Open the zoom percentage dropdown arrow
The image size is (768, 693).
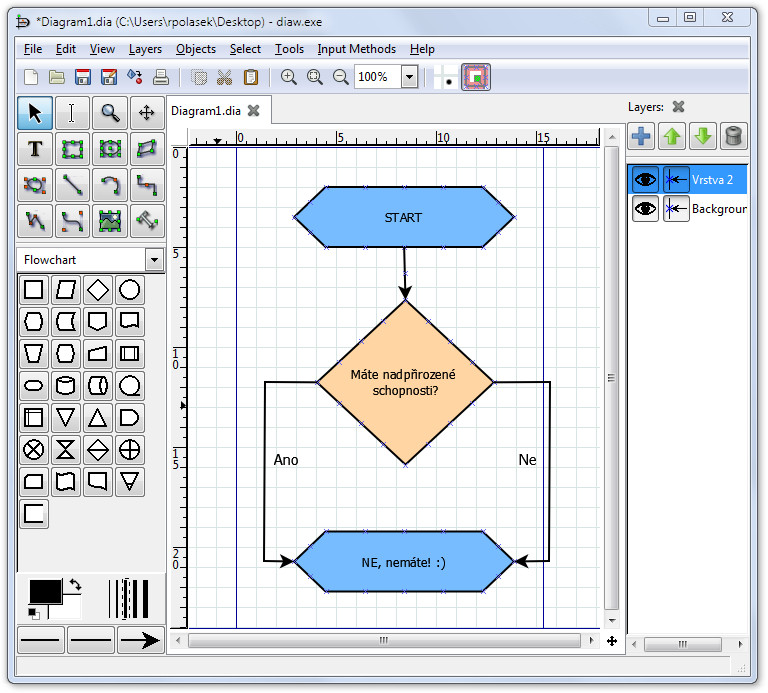409,77
